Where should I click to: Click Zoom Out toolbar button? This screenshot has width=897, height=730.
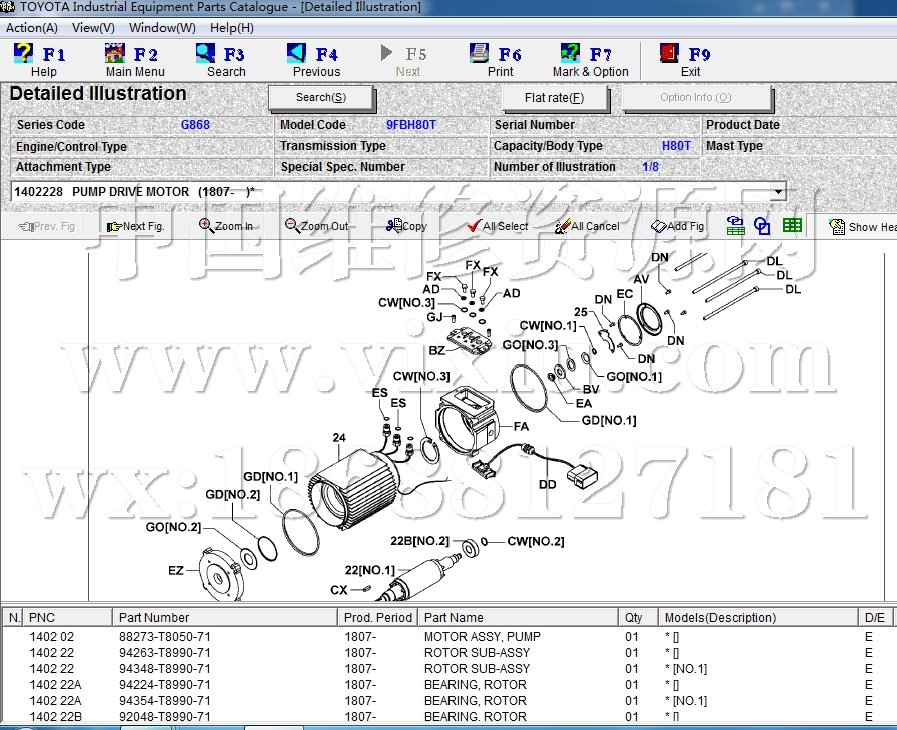(x=316, y=226)
